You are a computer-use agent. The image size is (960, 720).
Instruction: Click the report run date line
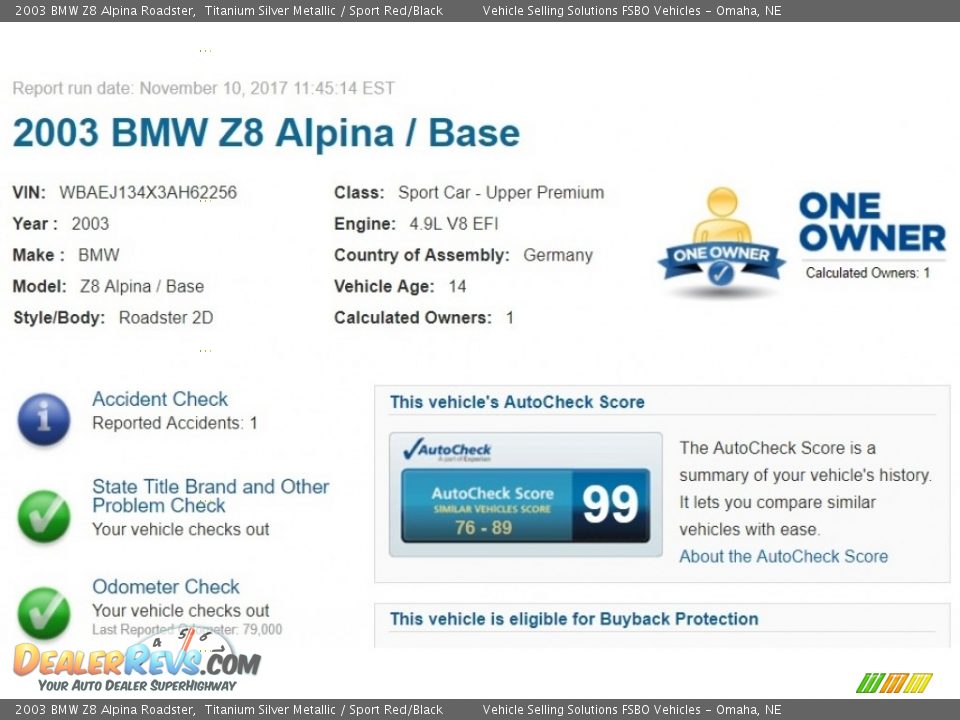point(203,88)
